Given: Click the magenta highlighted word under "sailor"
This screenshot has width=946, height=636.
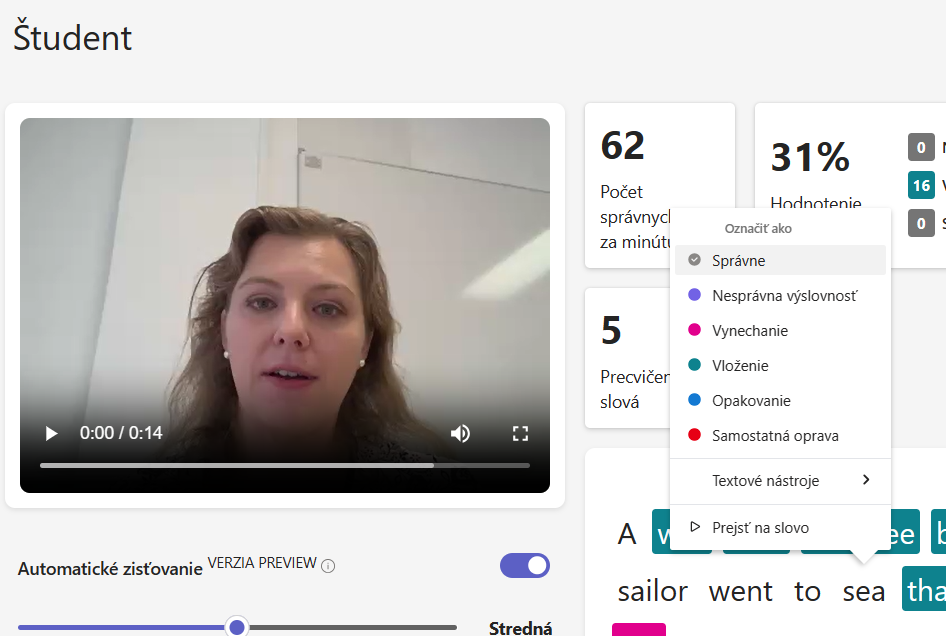Looking at the screenshot, I should (639, 629).
